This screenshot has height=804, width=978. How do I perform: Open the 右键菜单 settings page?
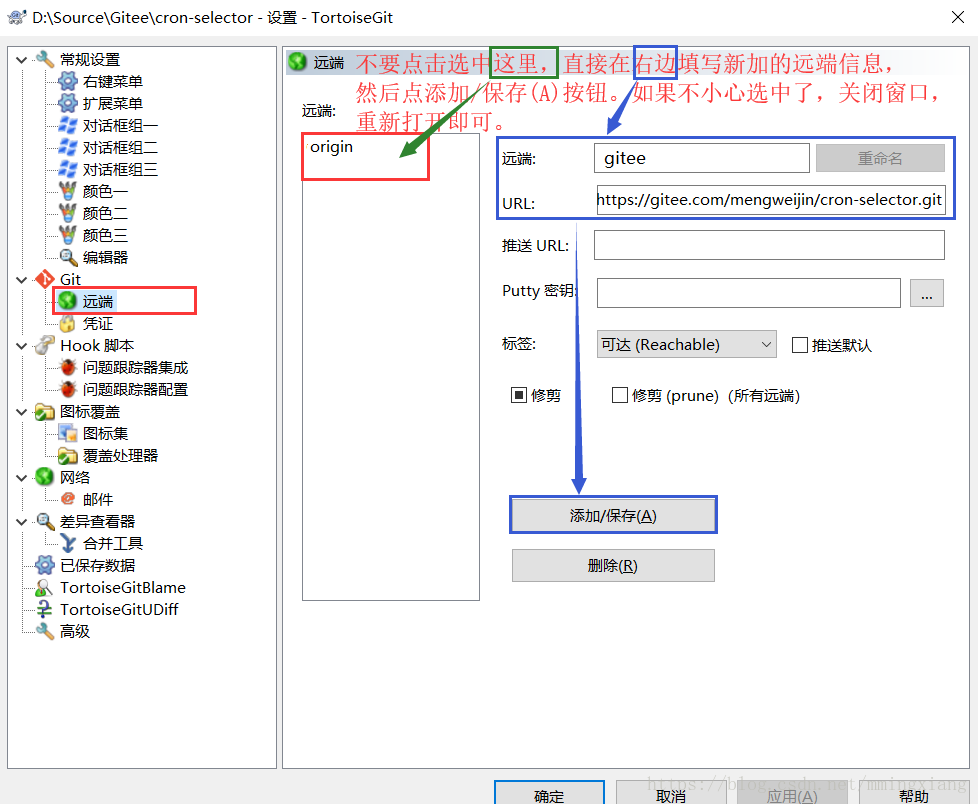coord(112,82)
